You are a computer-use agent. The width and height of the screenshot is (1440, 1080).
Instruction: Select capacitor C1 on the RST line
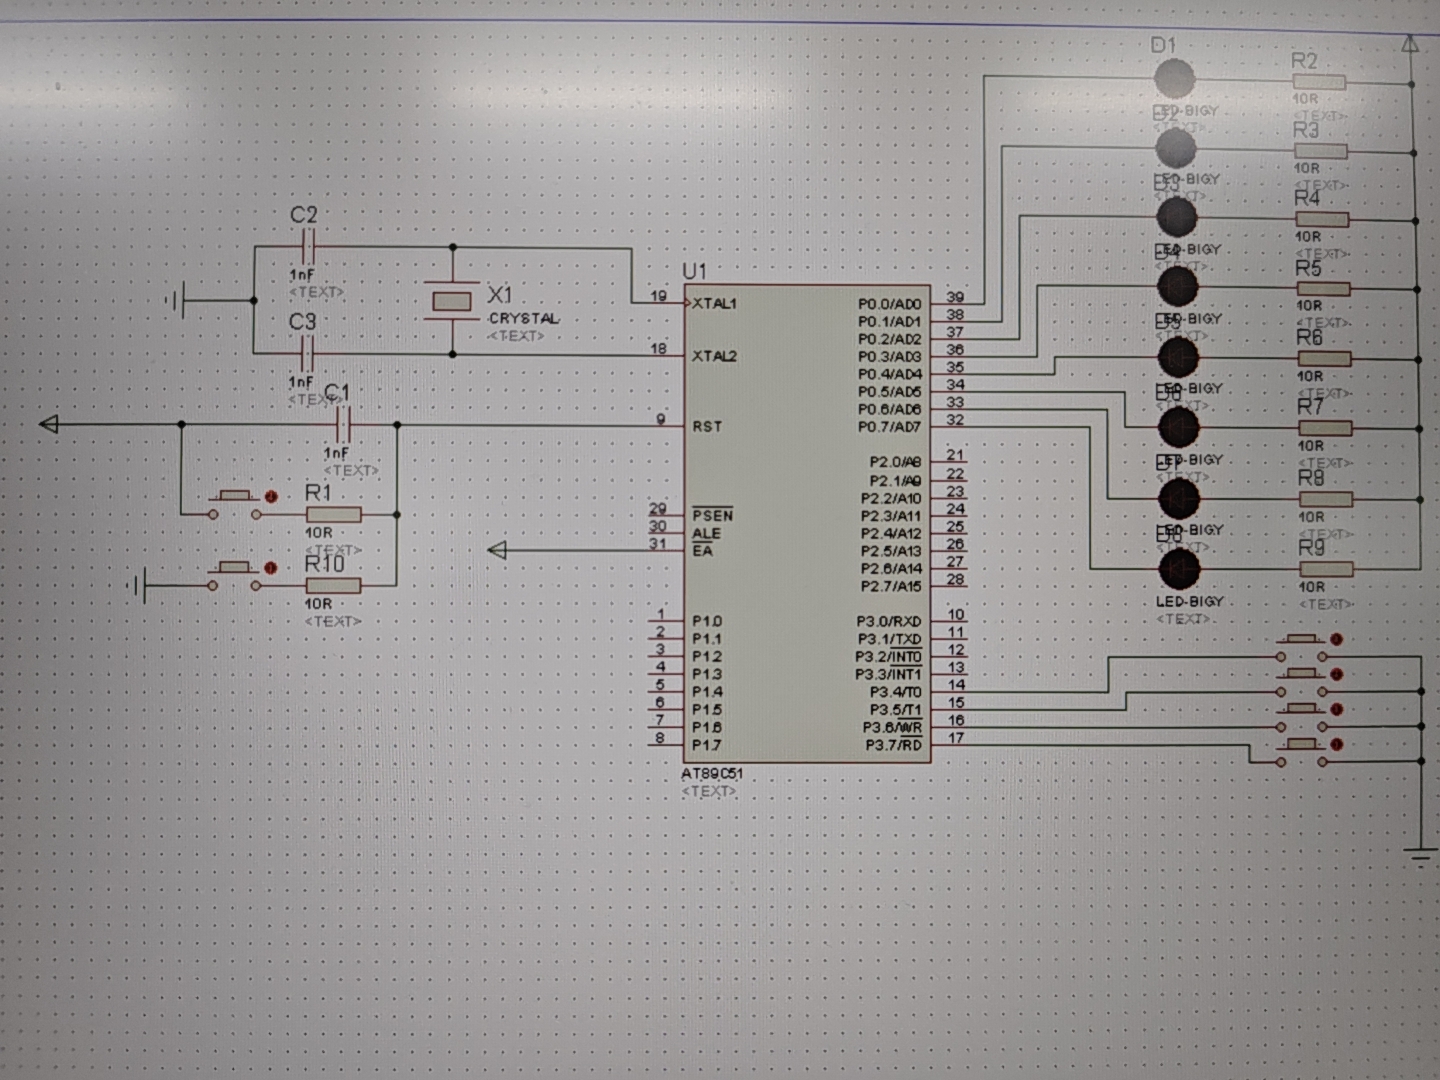point(342,425)
